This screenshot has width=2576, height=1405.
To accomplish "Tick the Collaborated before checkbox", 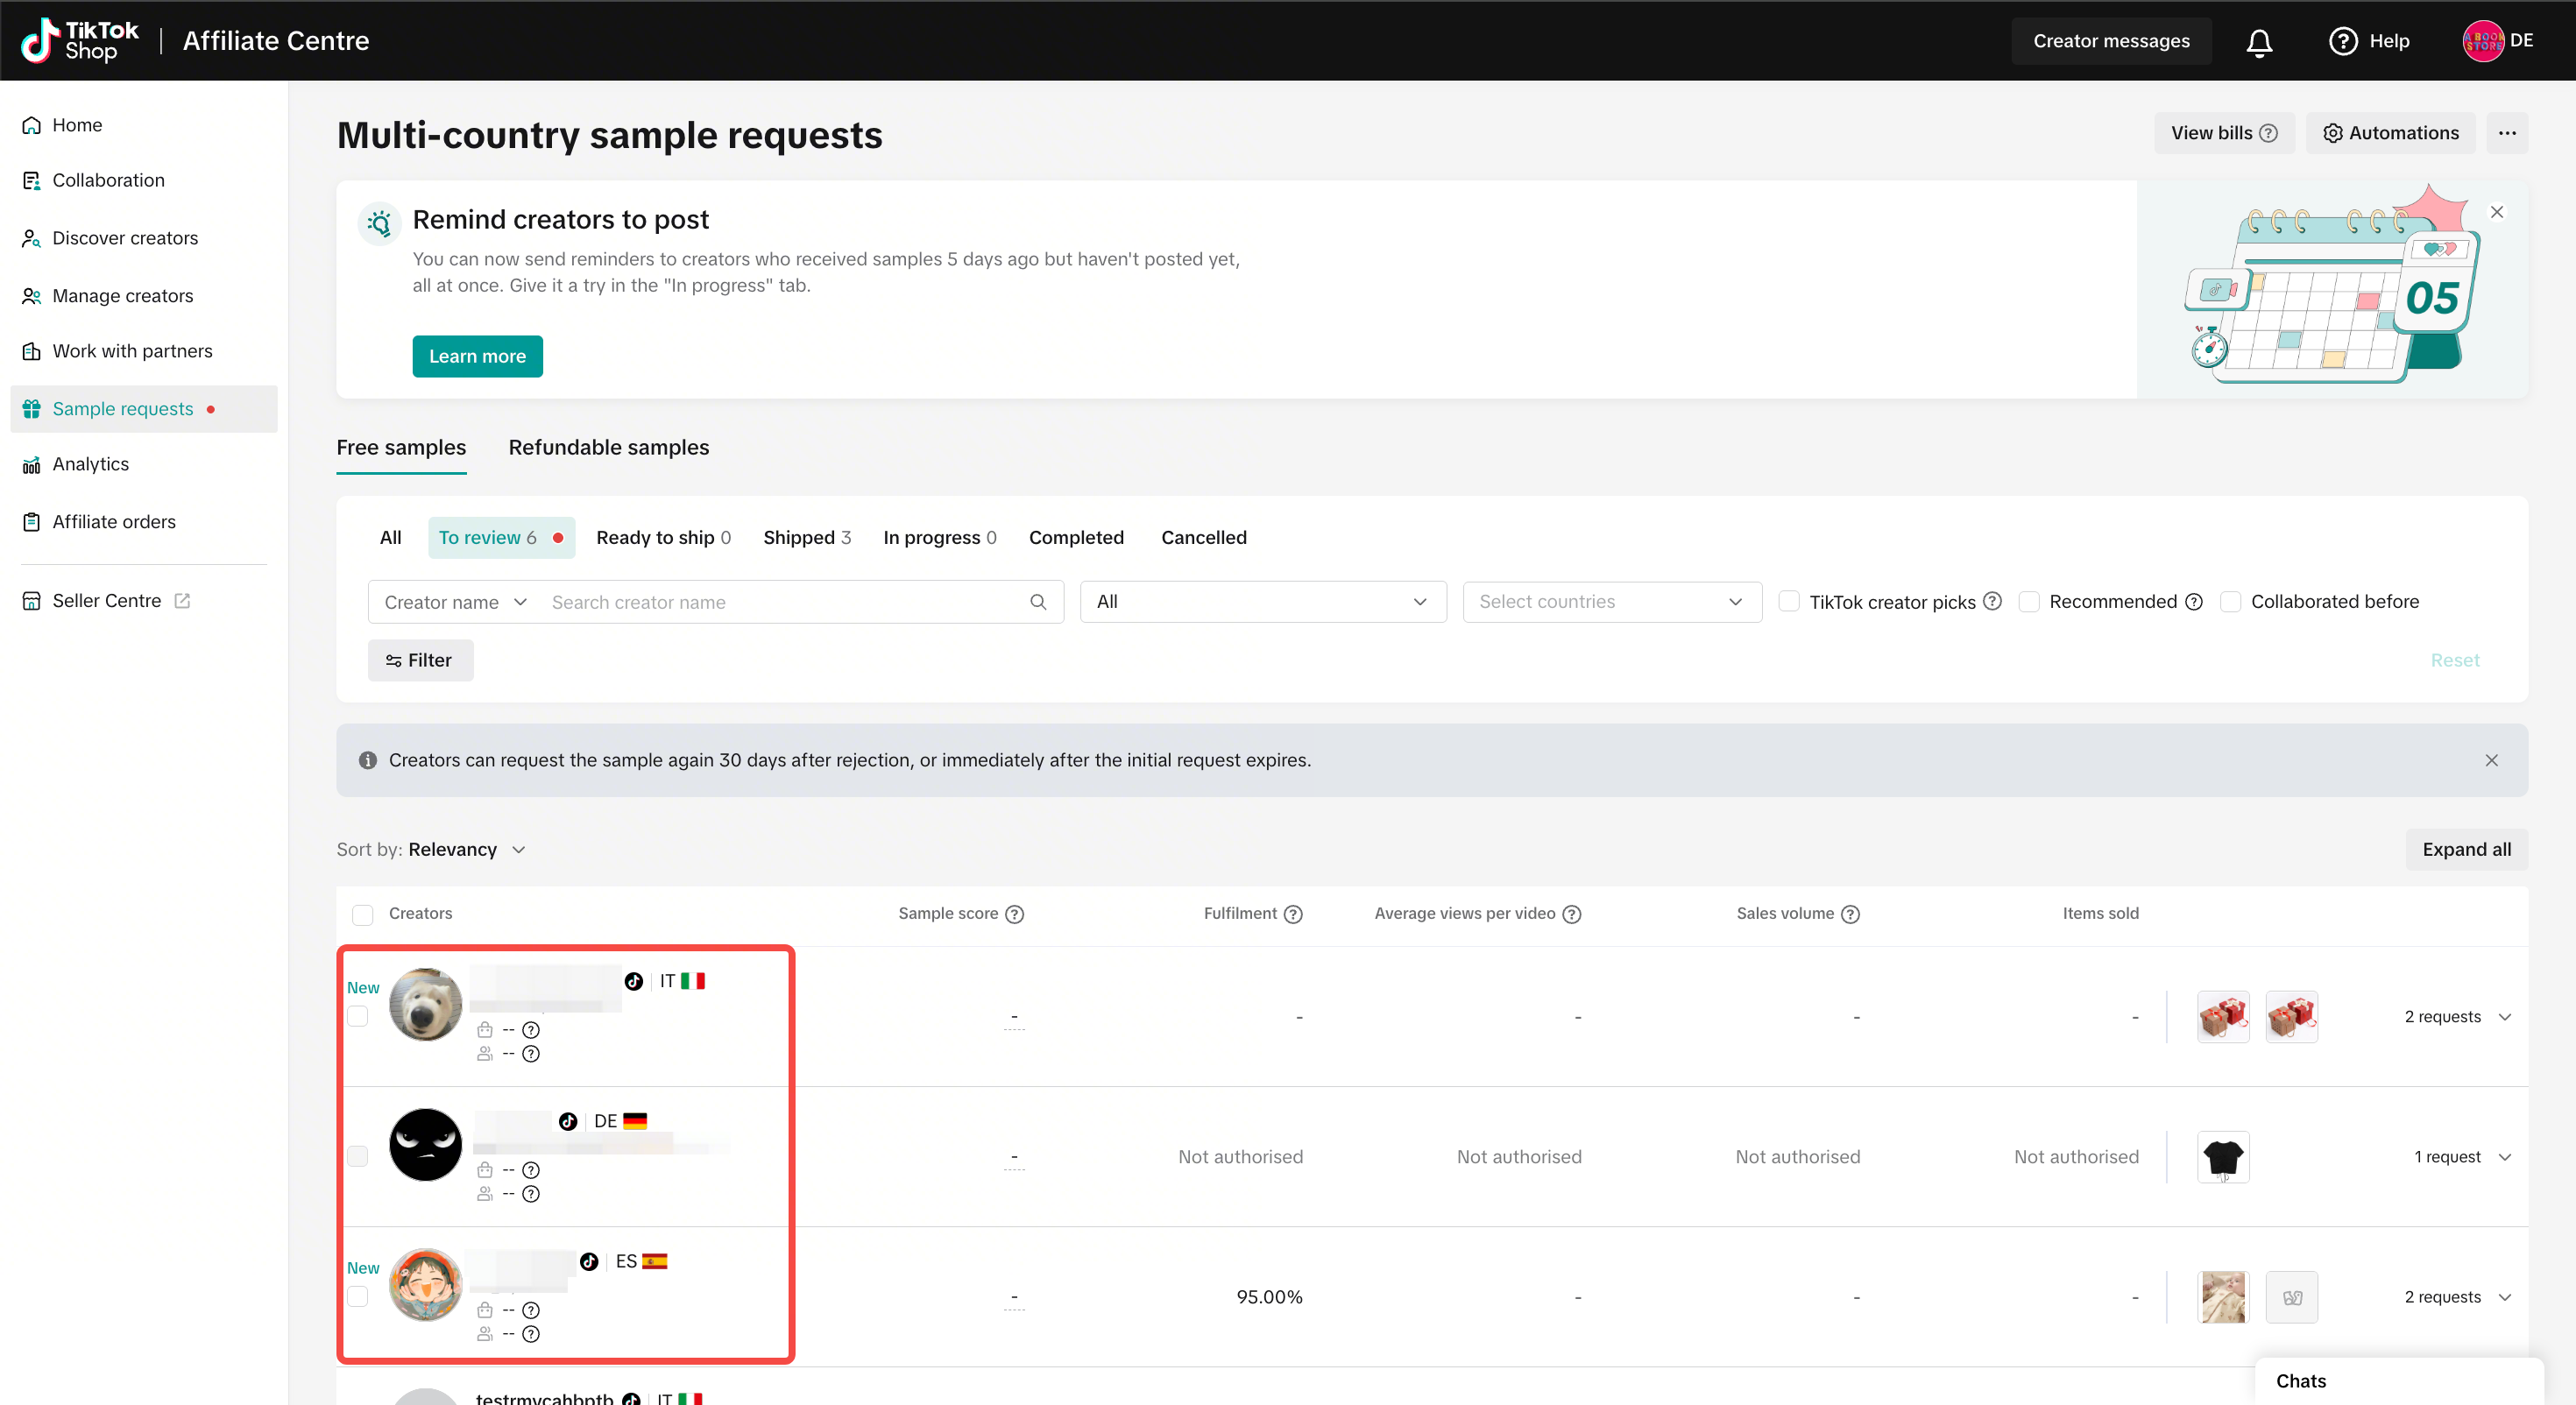I will pos(2231,601).
